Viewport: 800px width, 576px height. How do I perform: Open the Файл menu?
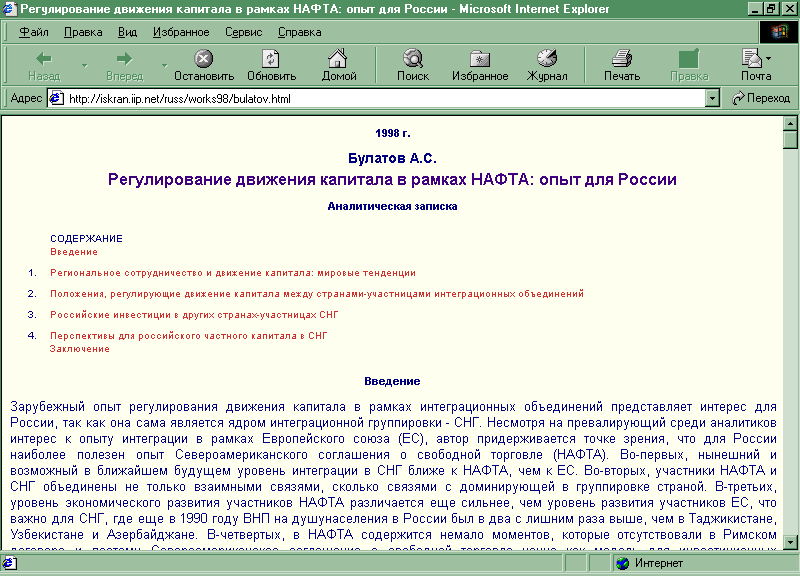coord(33,32)
